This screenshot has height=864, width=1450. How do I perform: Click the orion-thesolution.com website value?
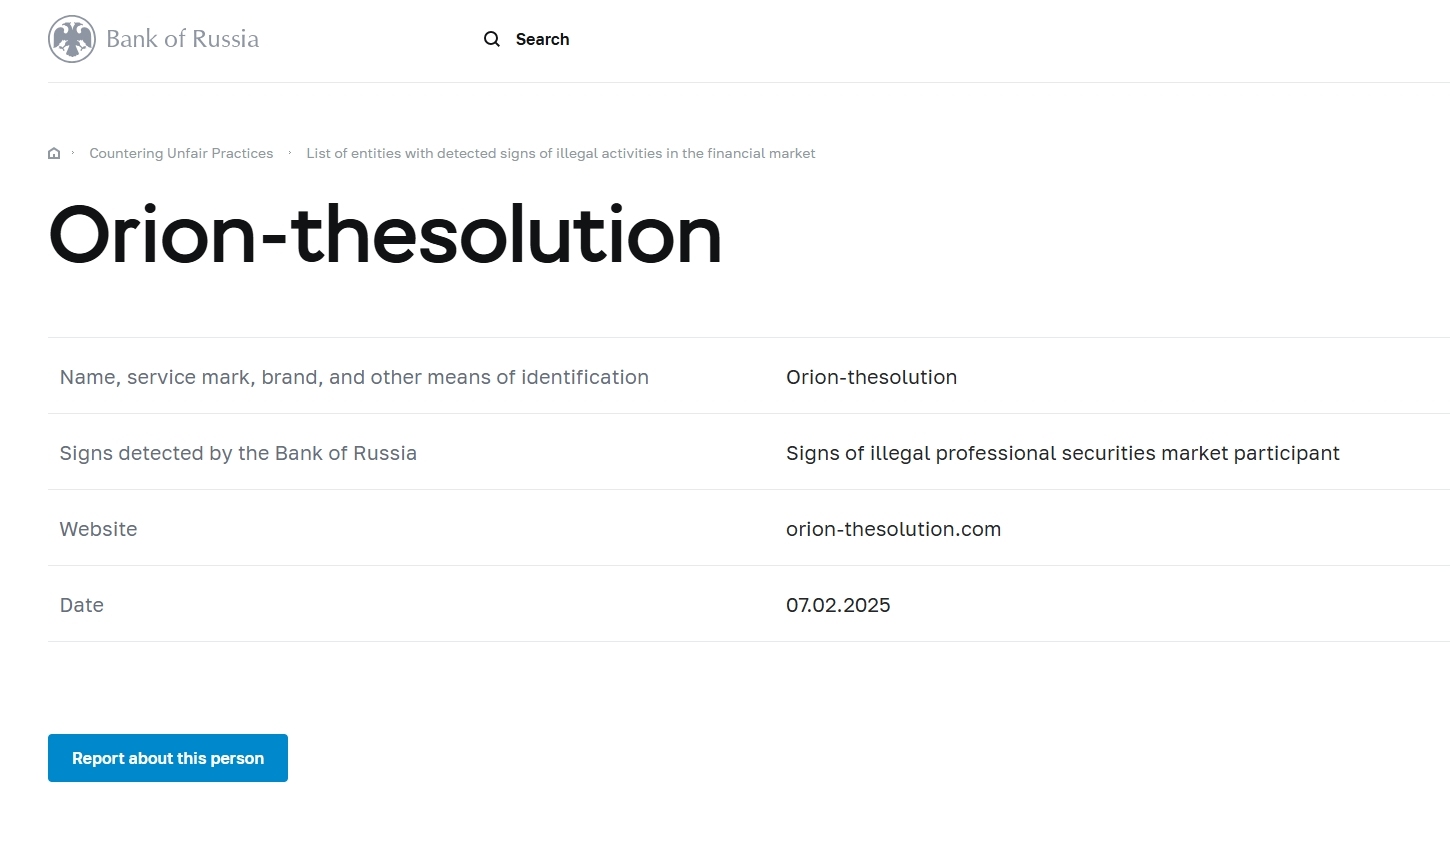893,529
